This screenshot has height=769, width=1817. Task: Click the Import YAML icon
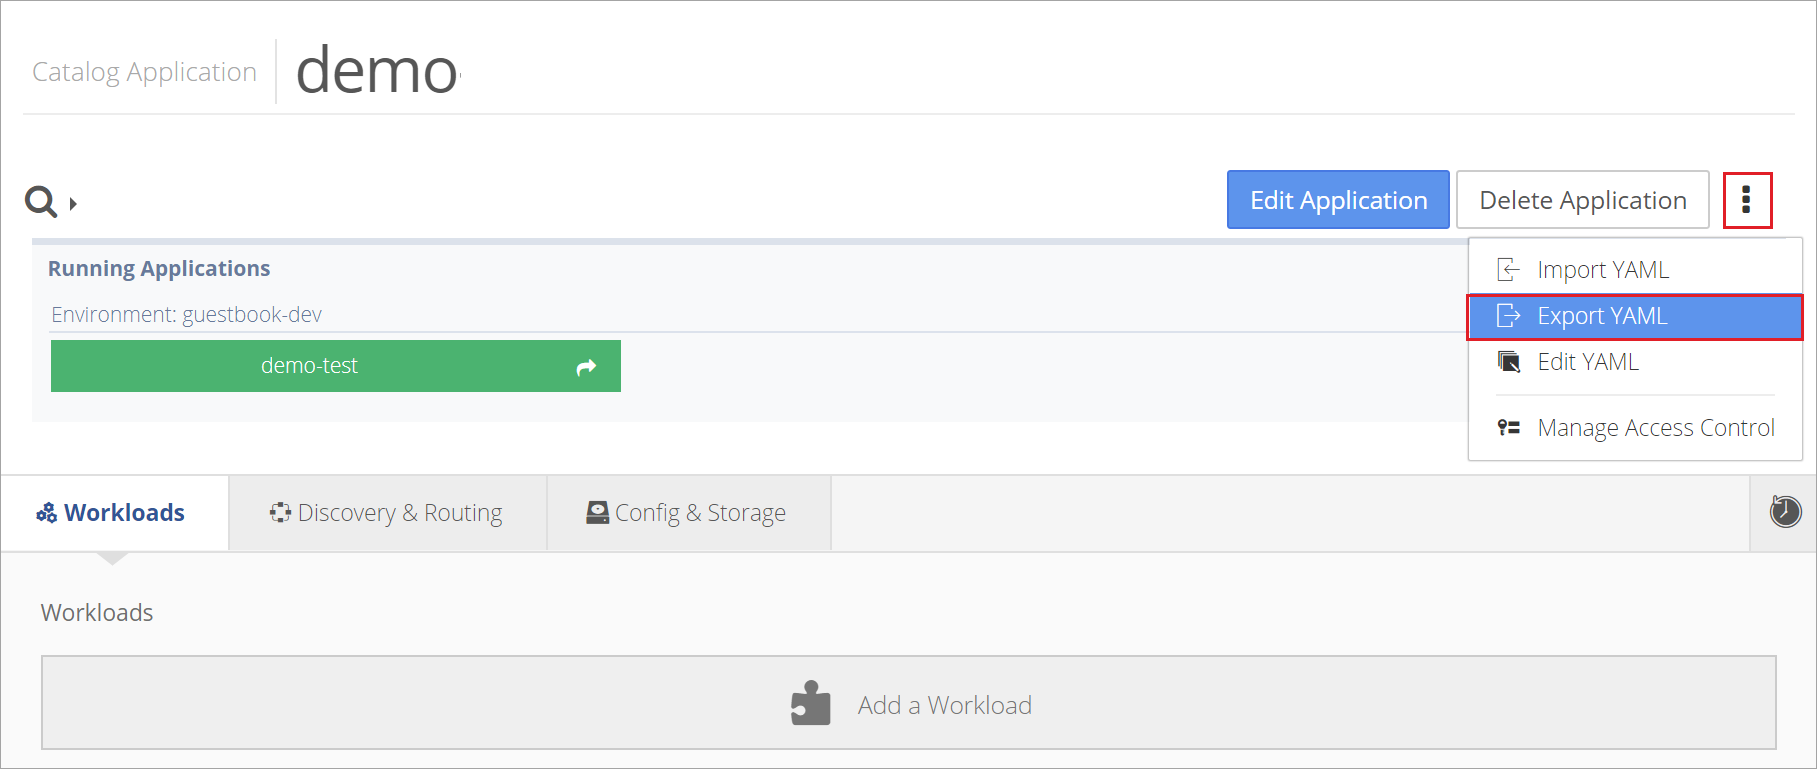[1508, 270]
